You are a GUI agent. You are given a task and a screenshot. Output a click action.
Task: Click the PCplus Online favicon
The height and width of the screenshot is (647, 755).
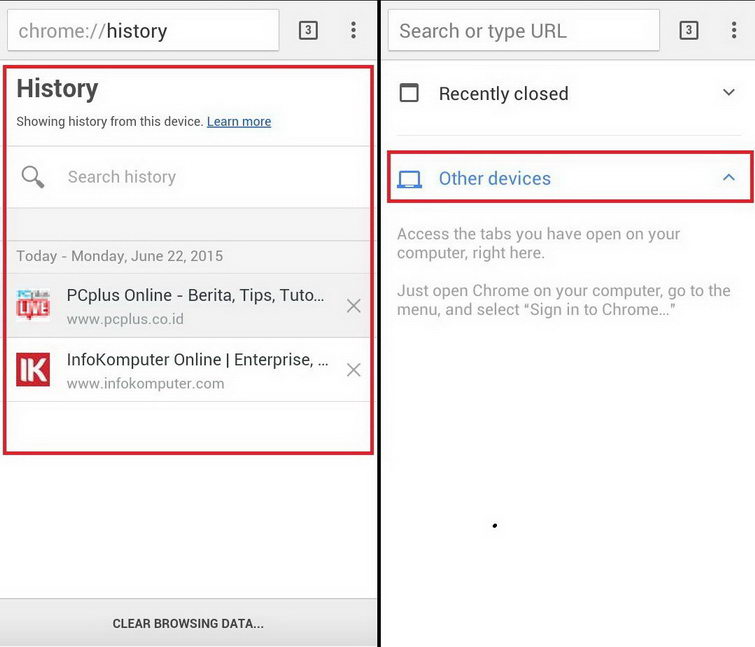tap(33, 305)
